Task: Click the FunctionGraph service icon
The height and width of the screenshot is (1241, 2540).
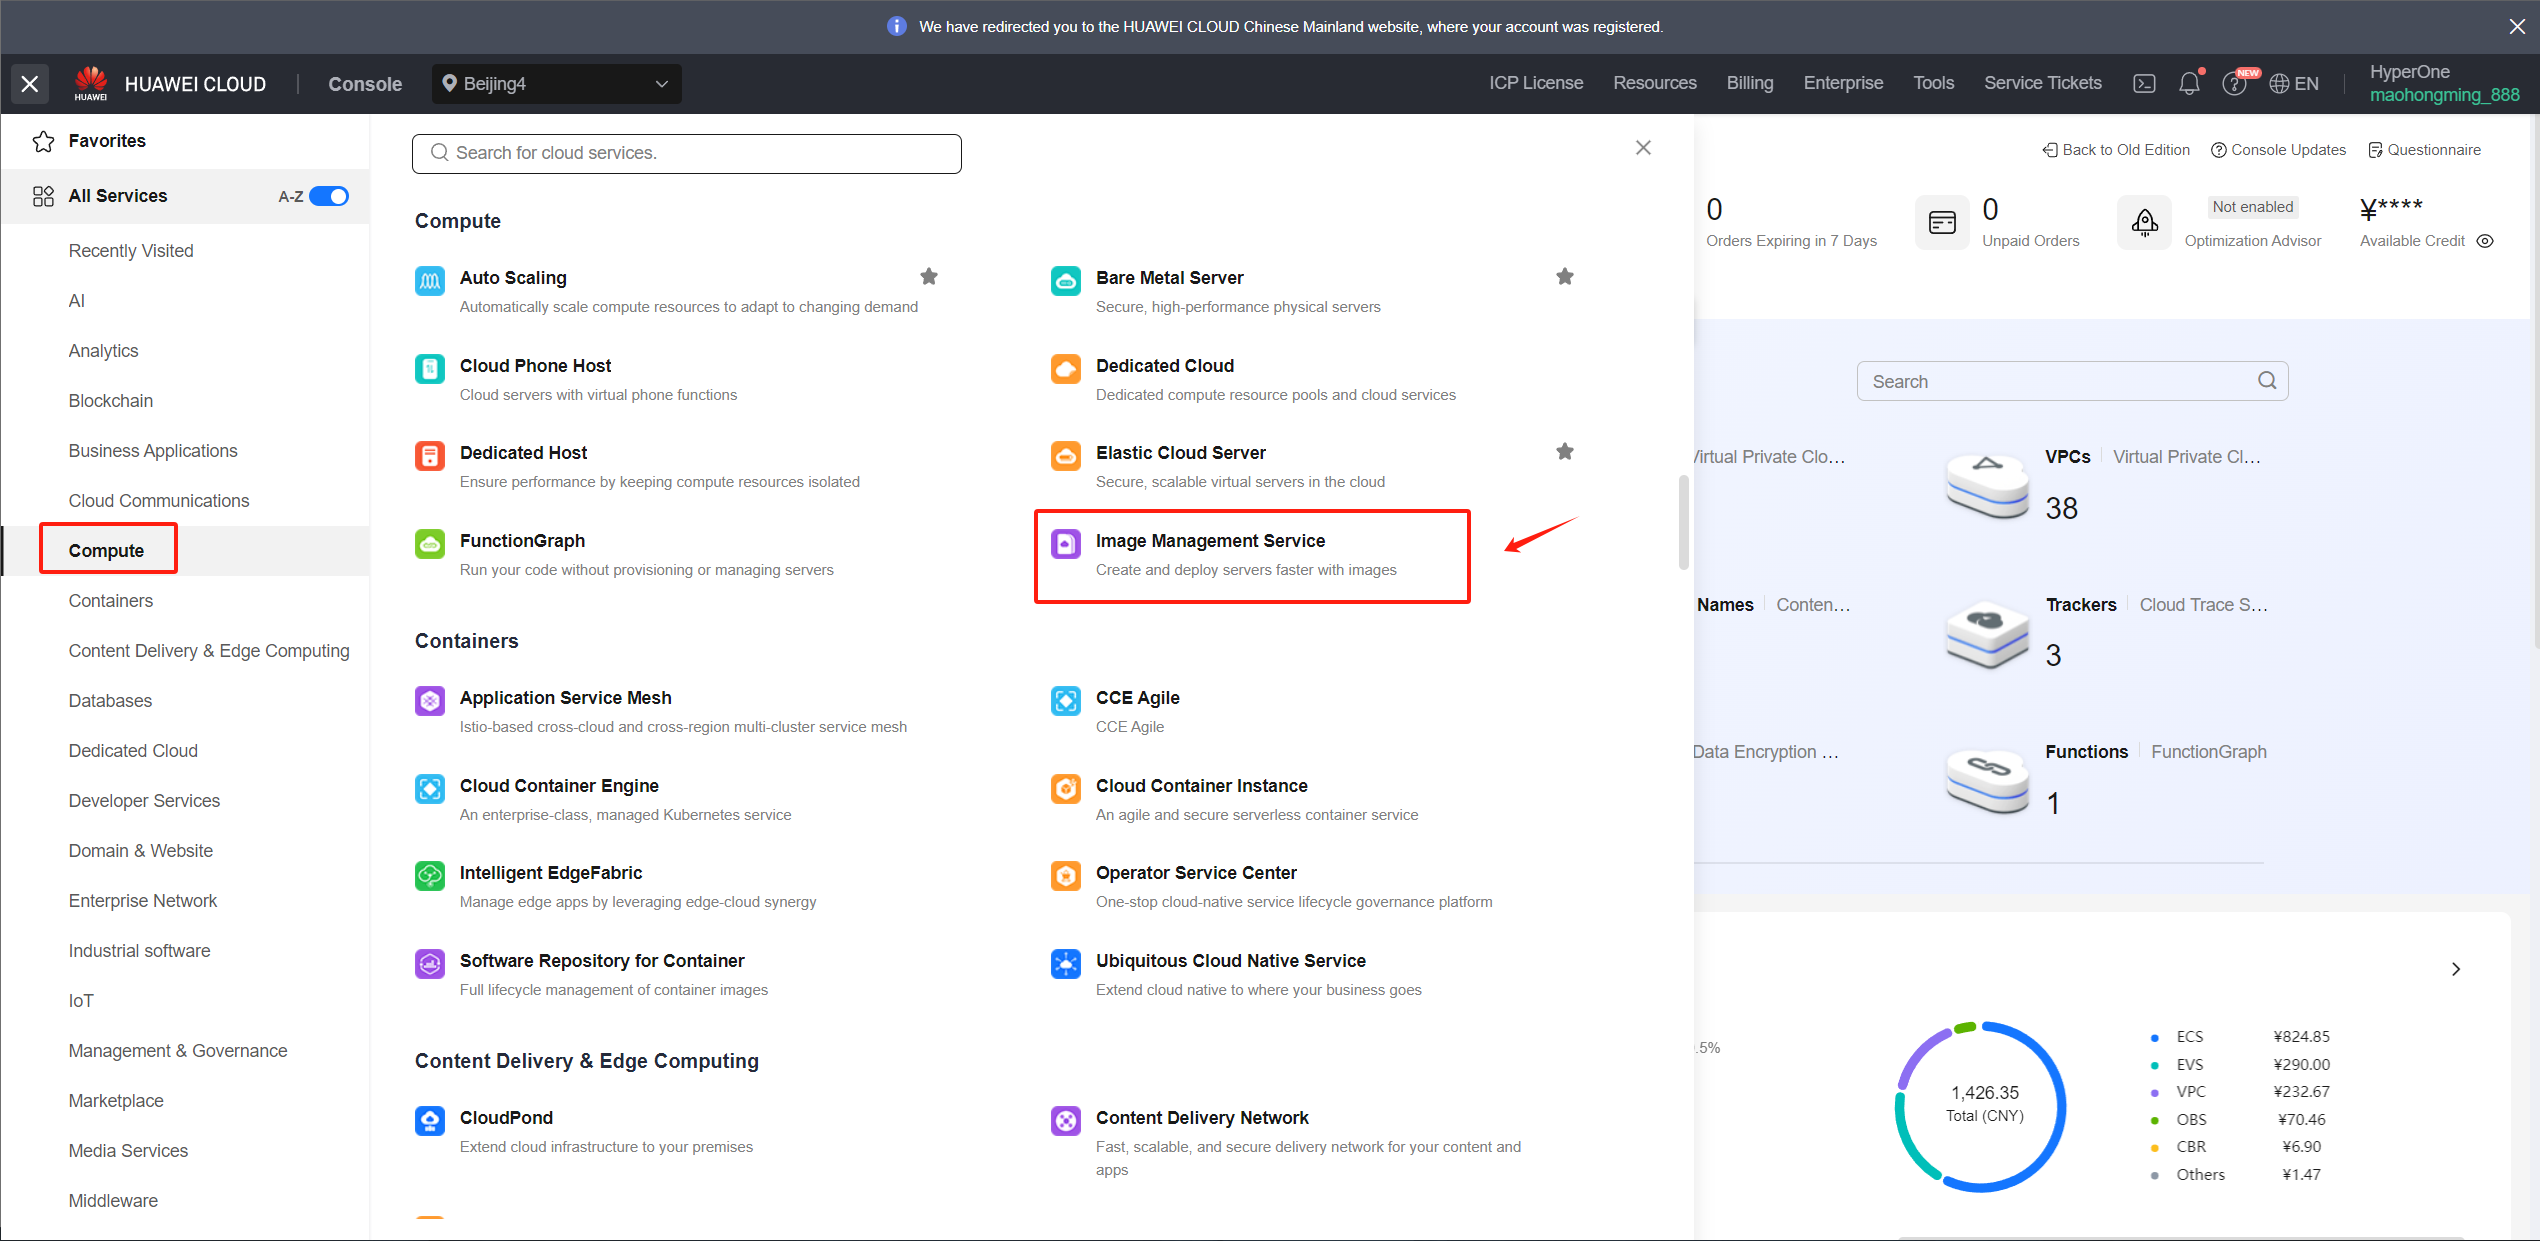Action: pos(430,544)
